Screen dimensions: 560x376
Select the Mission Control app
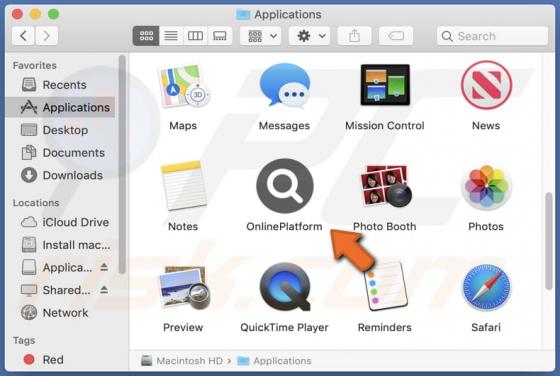[x=385, y=85]
